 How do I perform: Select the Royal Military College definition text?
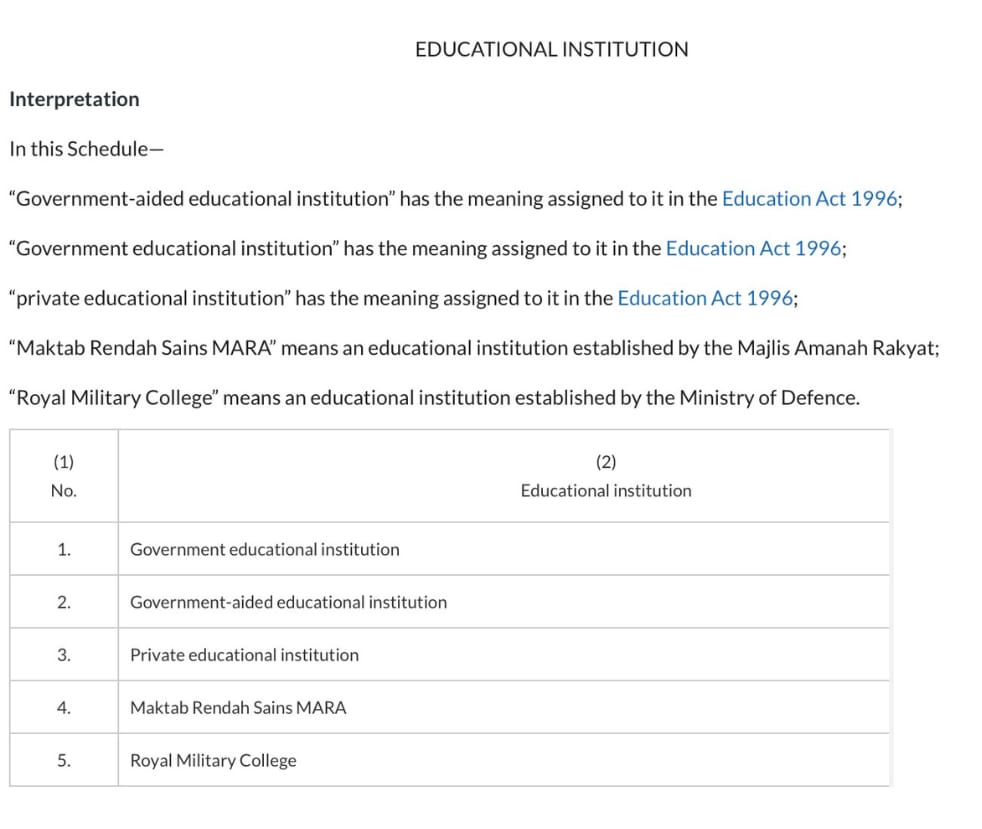435,398
